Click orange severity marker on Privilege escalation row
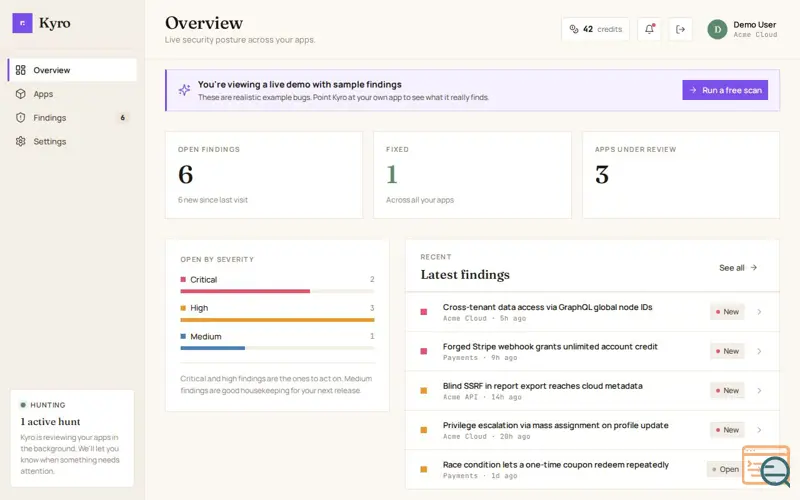 (x=423, y=430)
